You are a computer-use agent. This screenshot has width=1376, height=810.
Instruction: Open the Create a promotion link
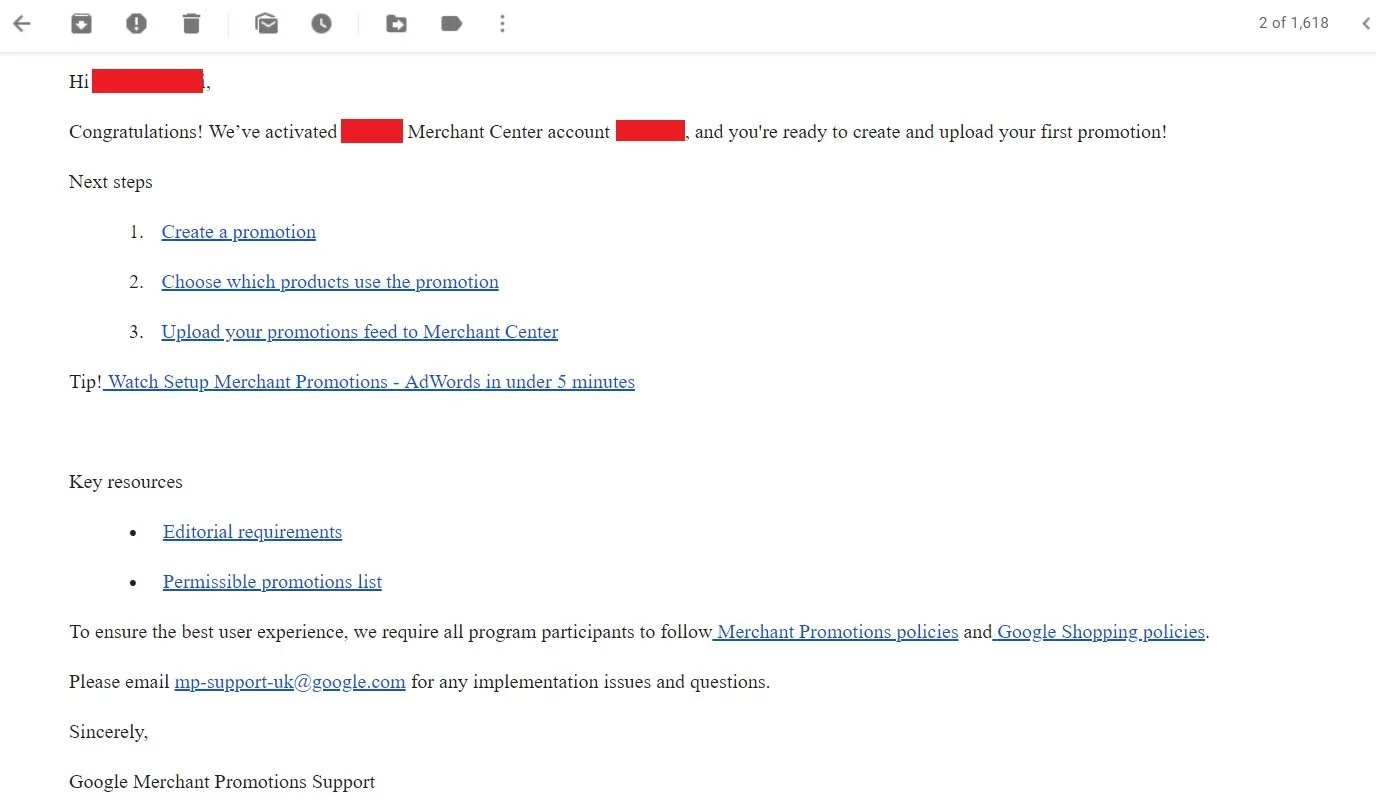(238, 232)
